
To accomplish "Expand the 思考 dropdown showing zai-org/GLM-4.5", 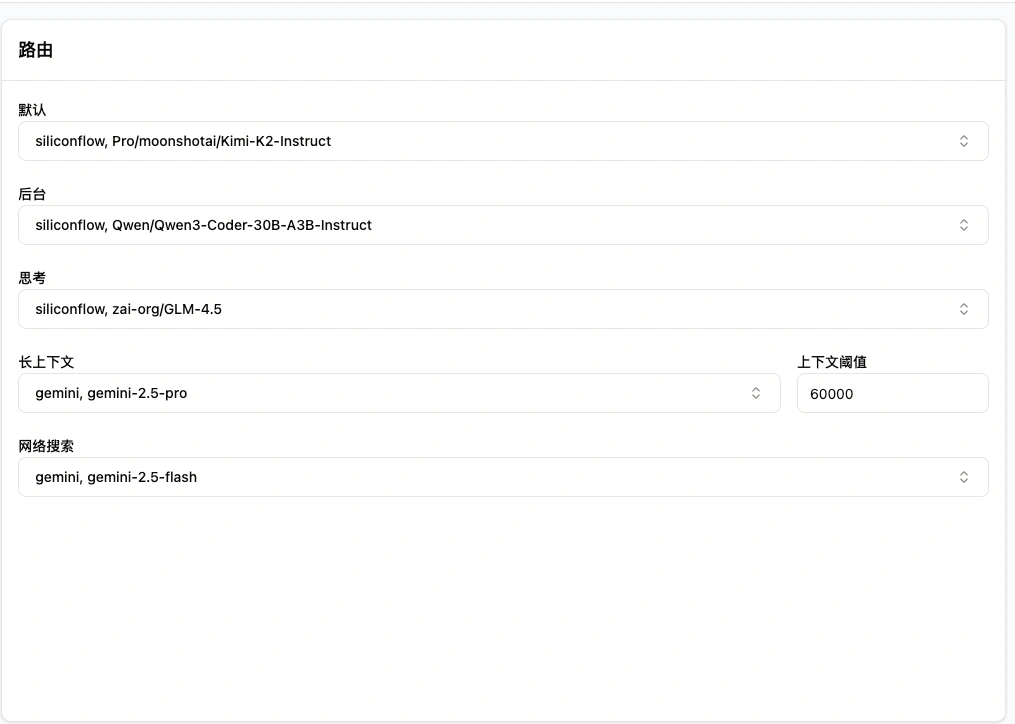I will pos(502,309).
